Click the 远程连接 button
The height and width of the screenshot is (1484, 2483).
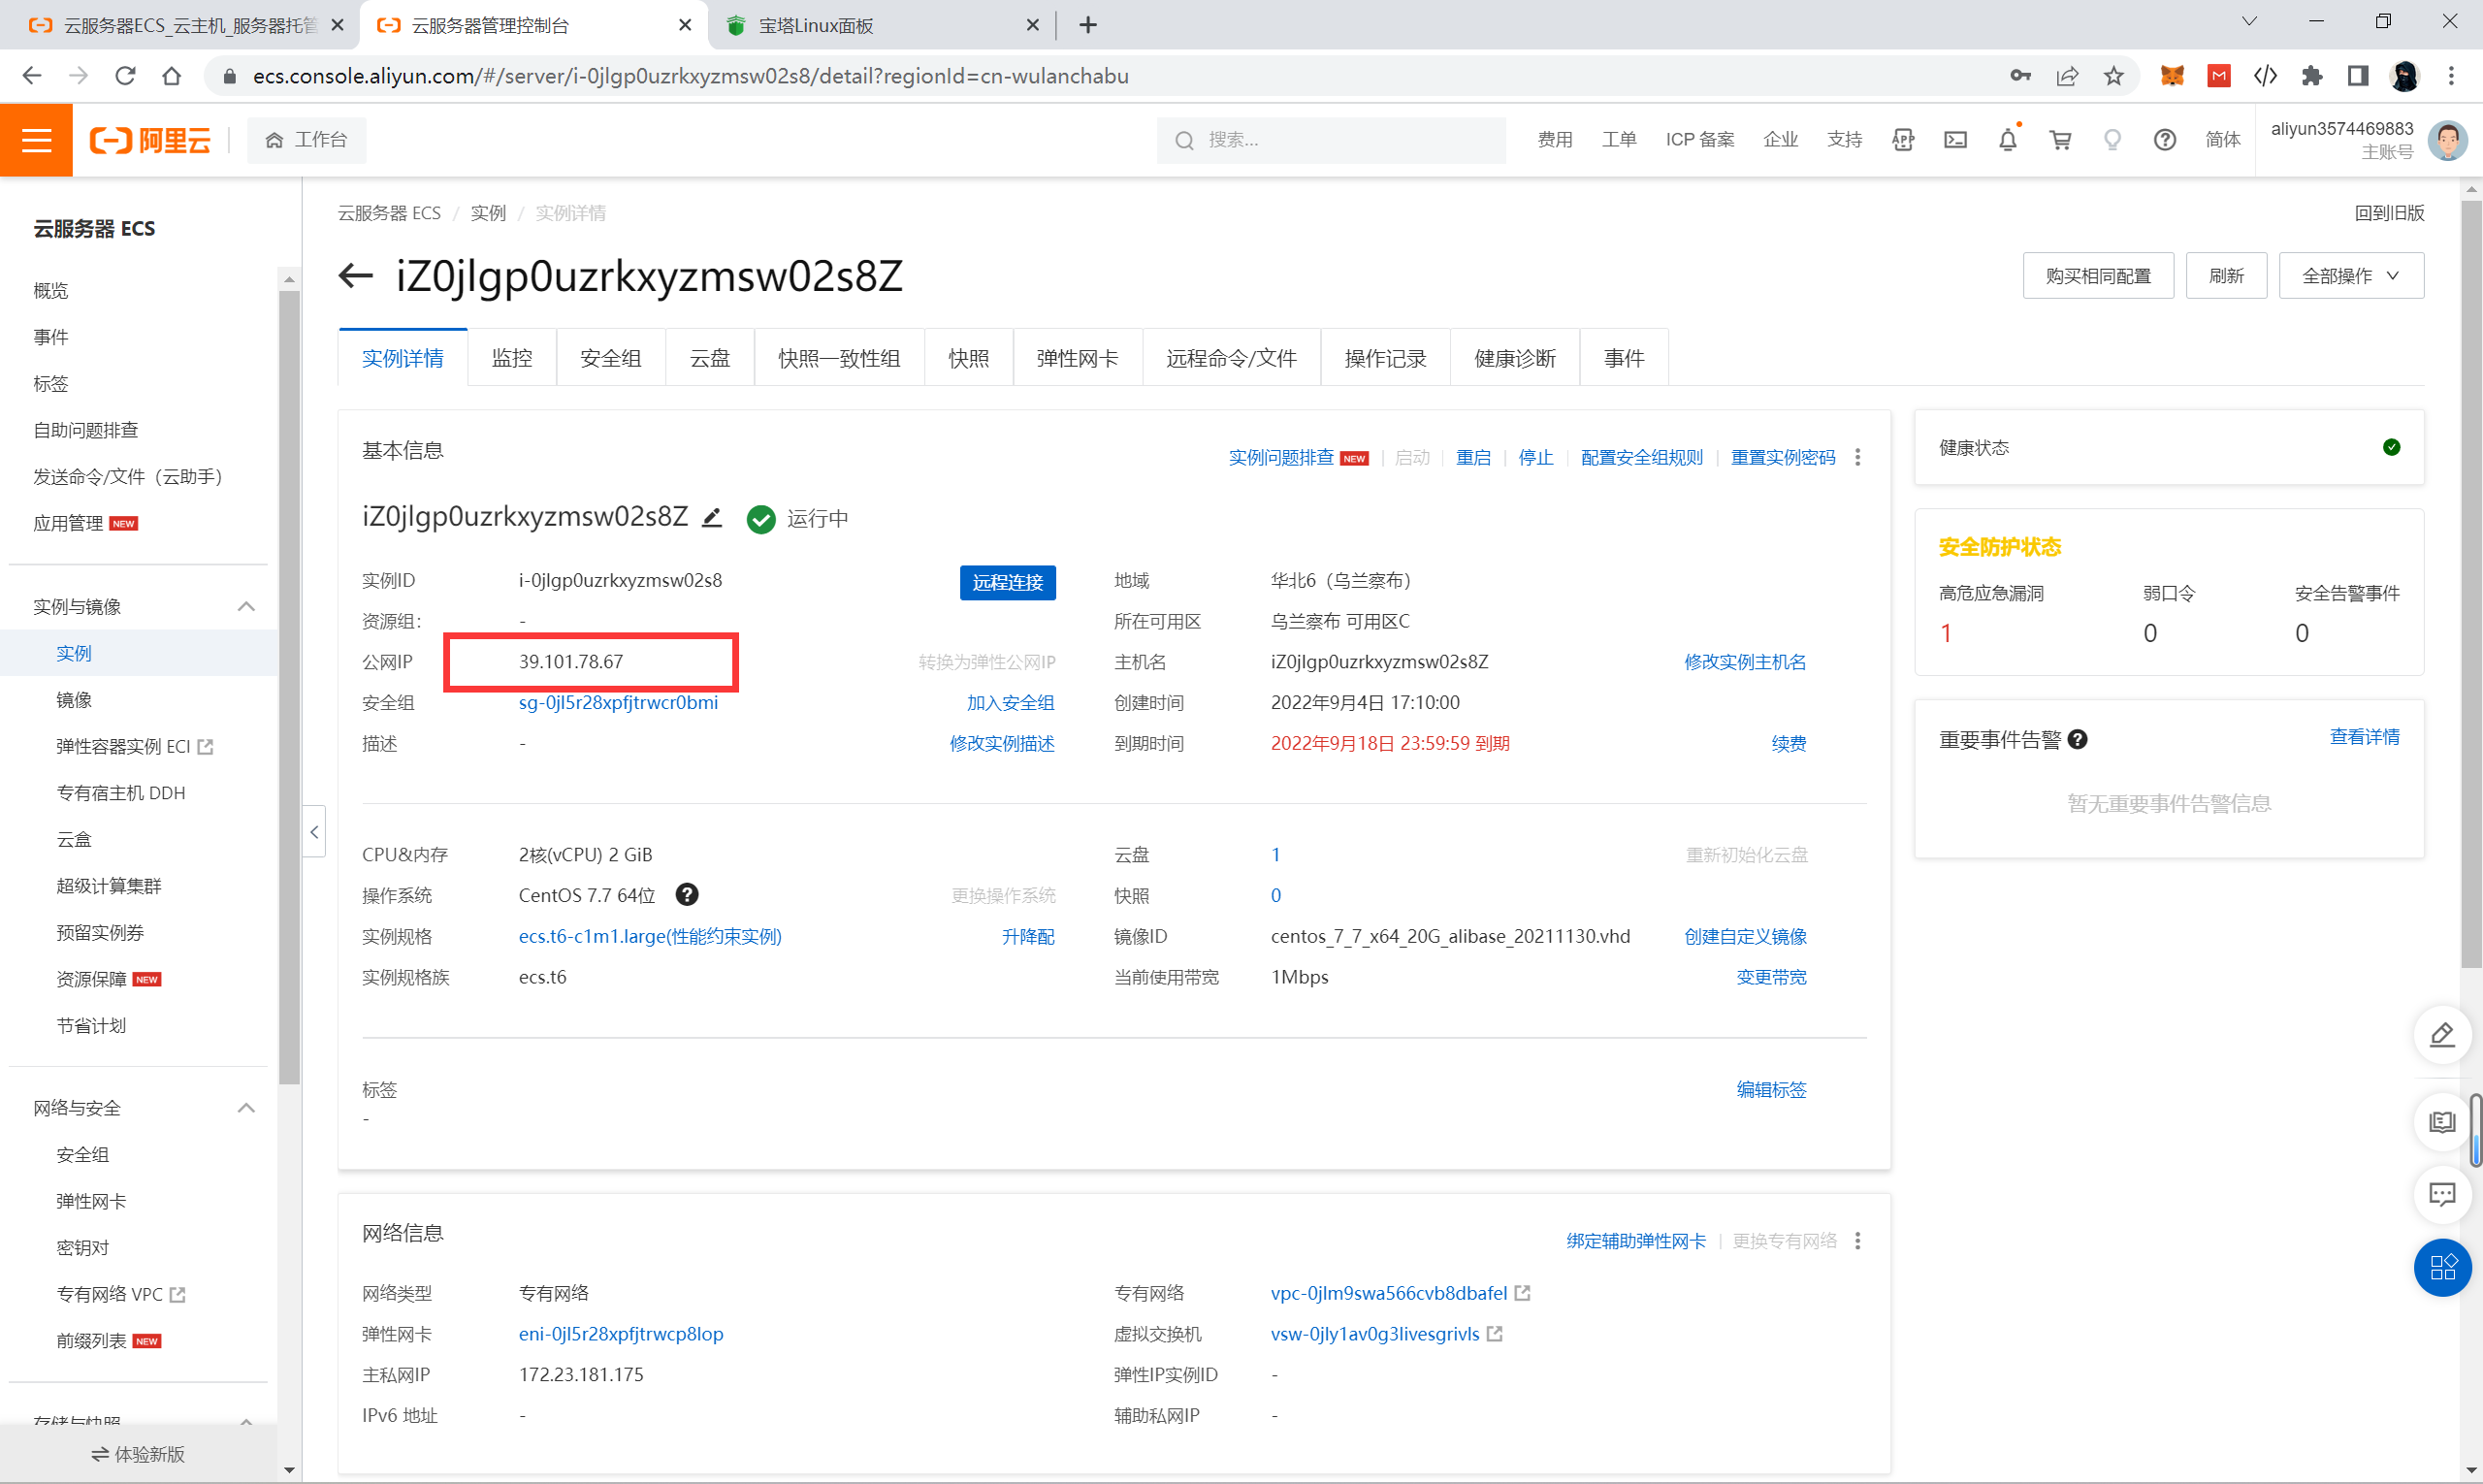click(x=1007, y=582)
